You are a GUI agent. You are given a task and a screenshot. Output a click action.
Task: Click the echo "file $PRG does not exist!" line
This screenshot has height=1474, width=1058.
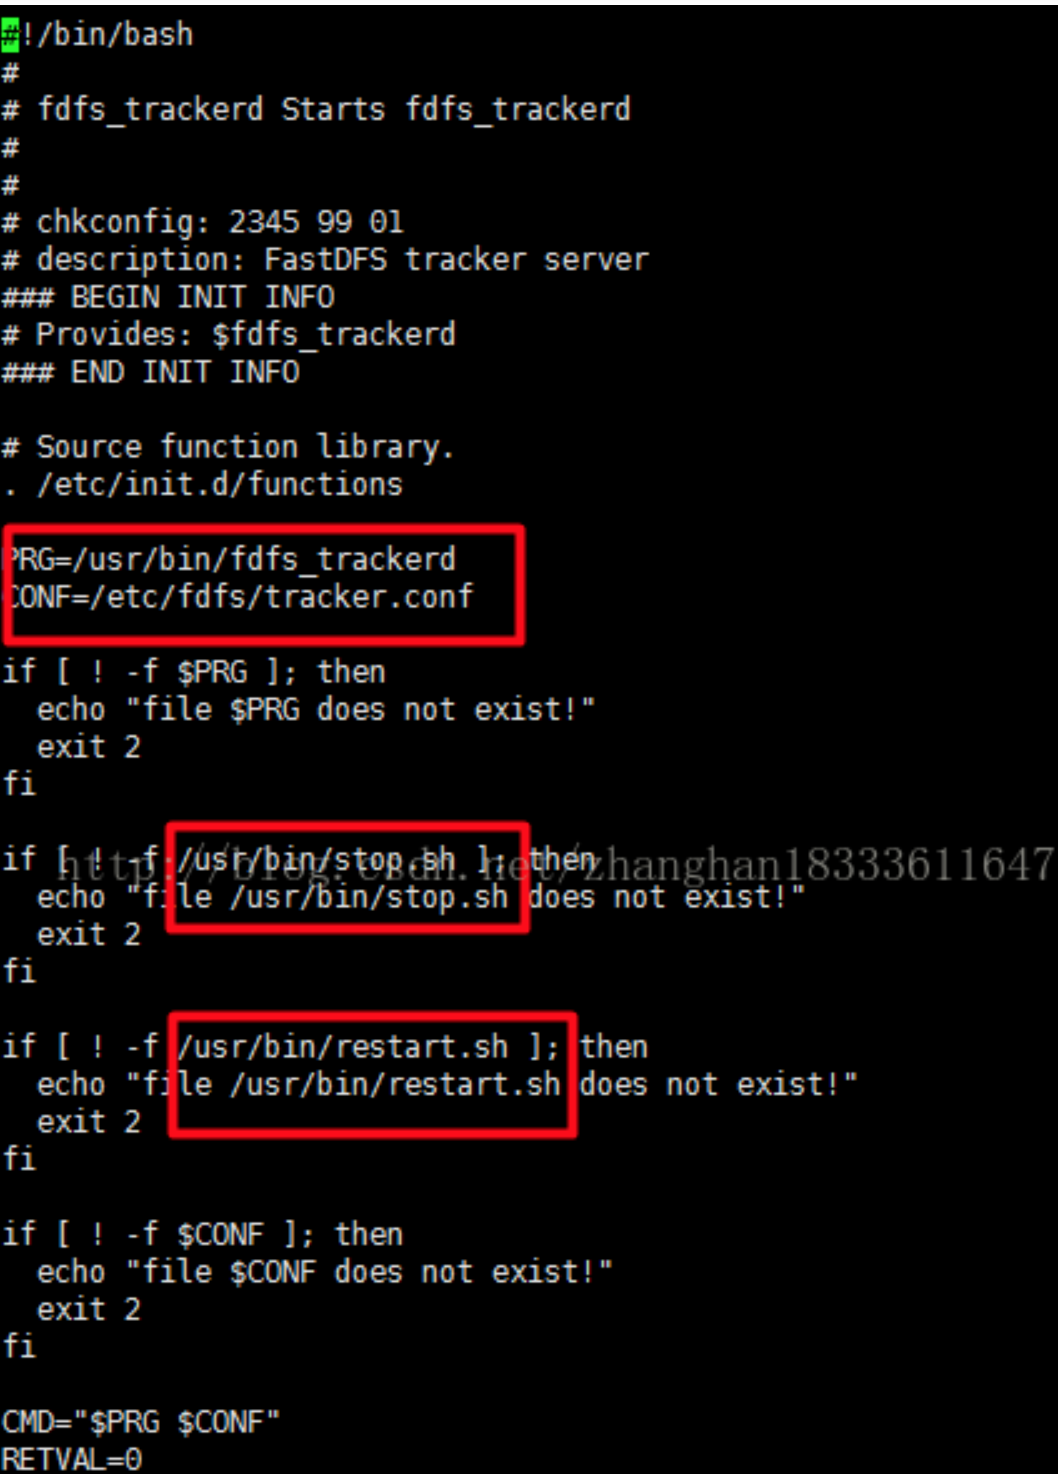[x=316, y=710]
